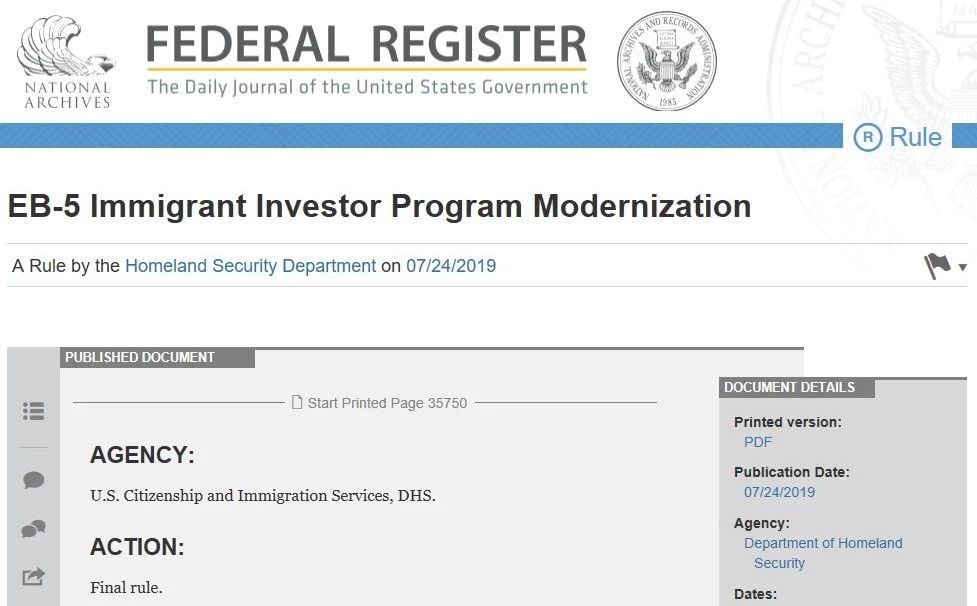977x606 pixels.
Task: Expand the dropdown arrow next to the flag
Action: tap(963, 267)
